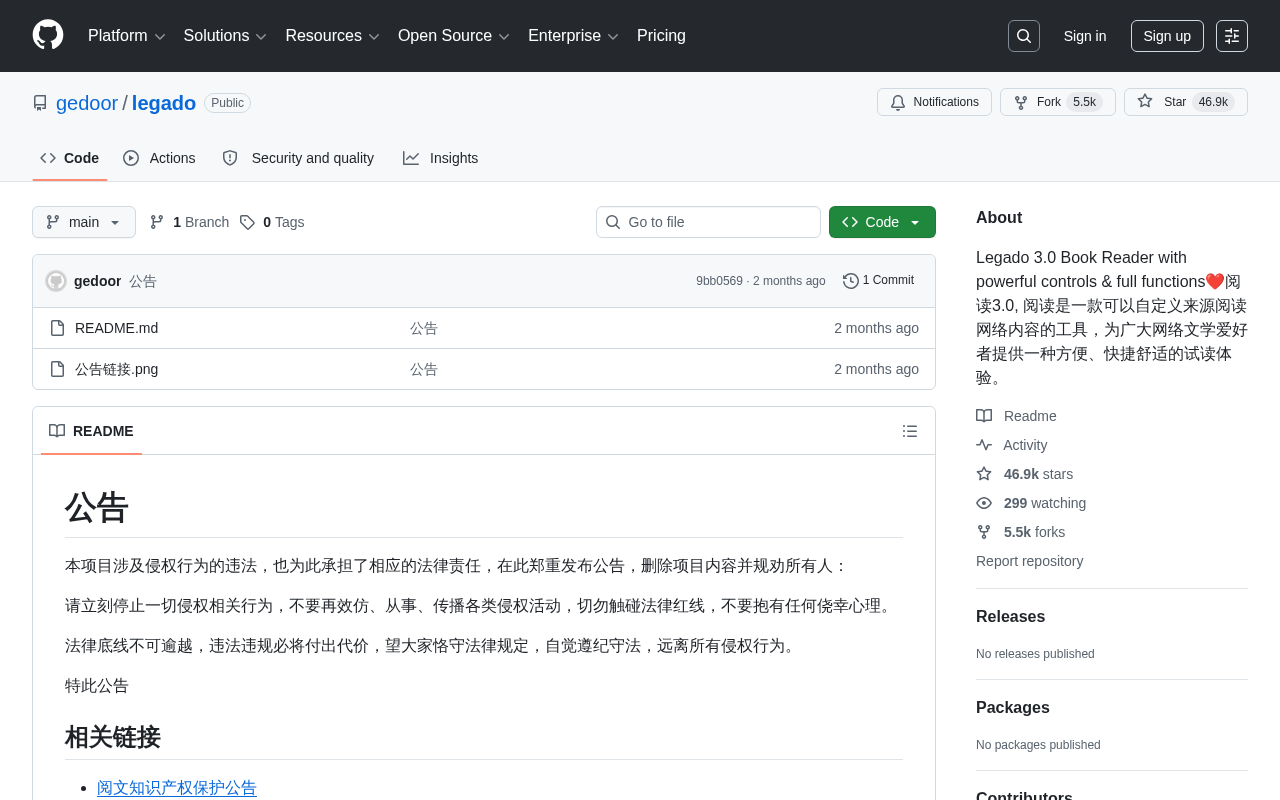Fork the repository using Fork button
Image resolution: width=1280 pixels, height=800 pixels.
pos(1058,102)
